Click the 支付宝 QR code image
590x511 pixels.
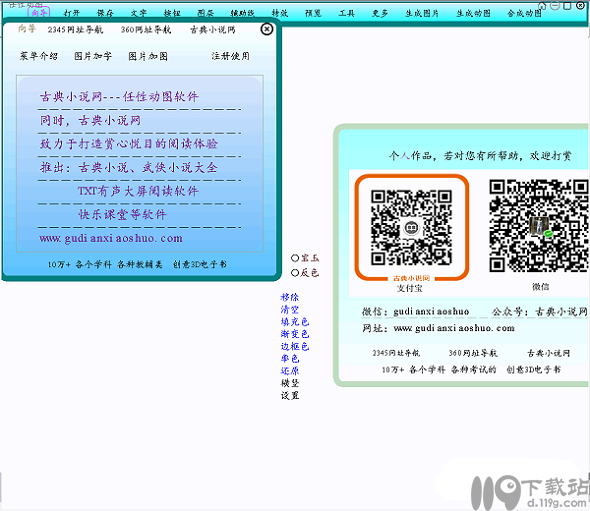[412, 228]
